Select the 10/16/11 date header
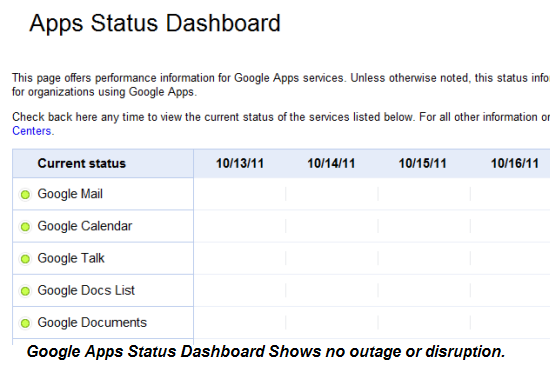Screen dimensions: 550x381 [x=515, y=163]
